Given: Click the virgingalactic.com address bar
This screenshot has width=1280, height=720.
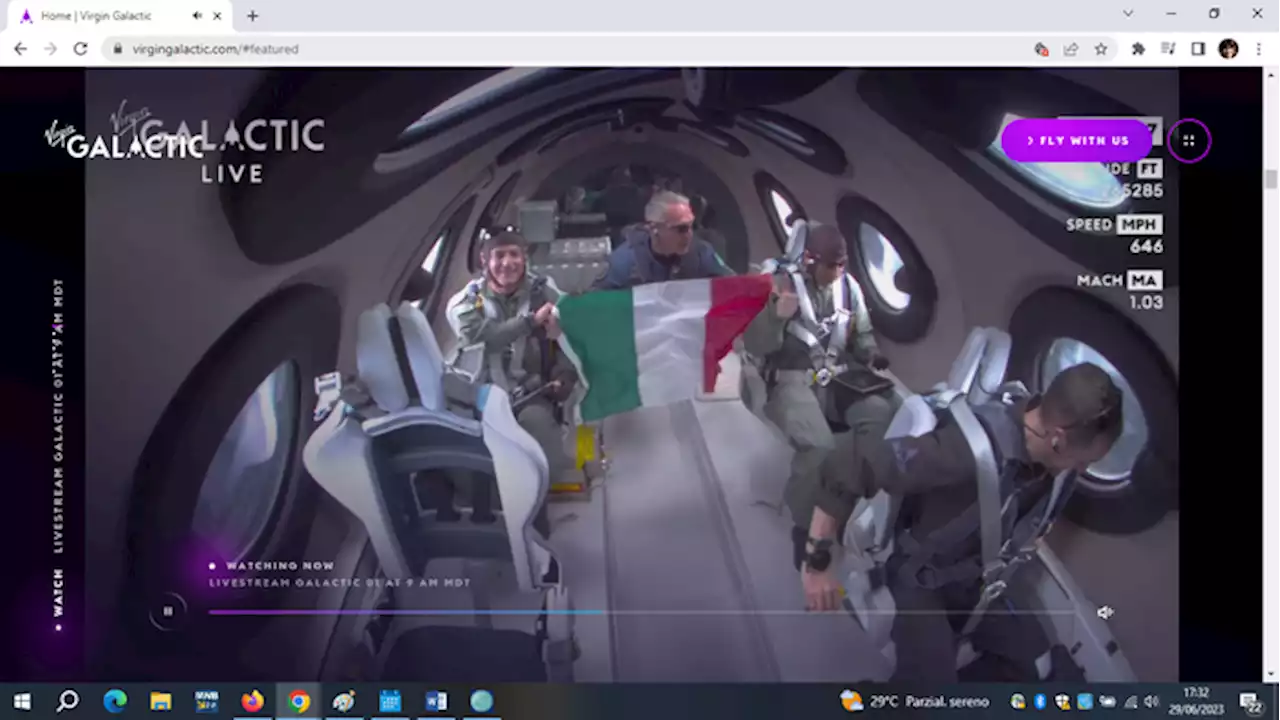Looking at the screenshot, I should point(570,48).
